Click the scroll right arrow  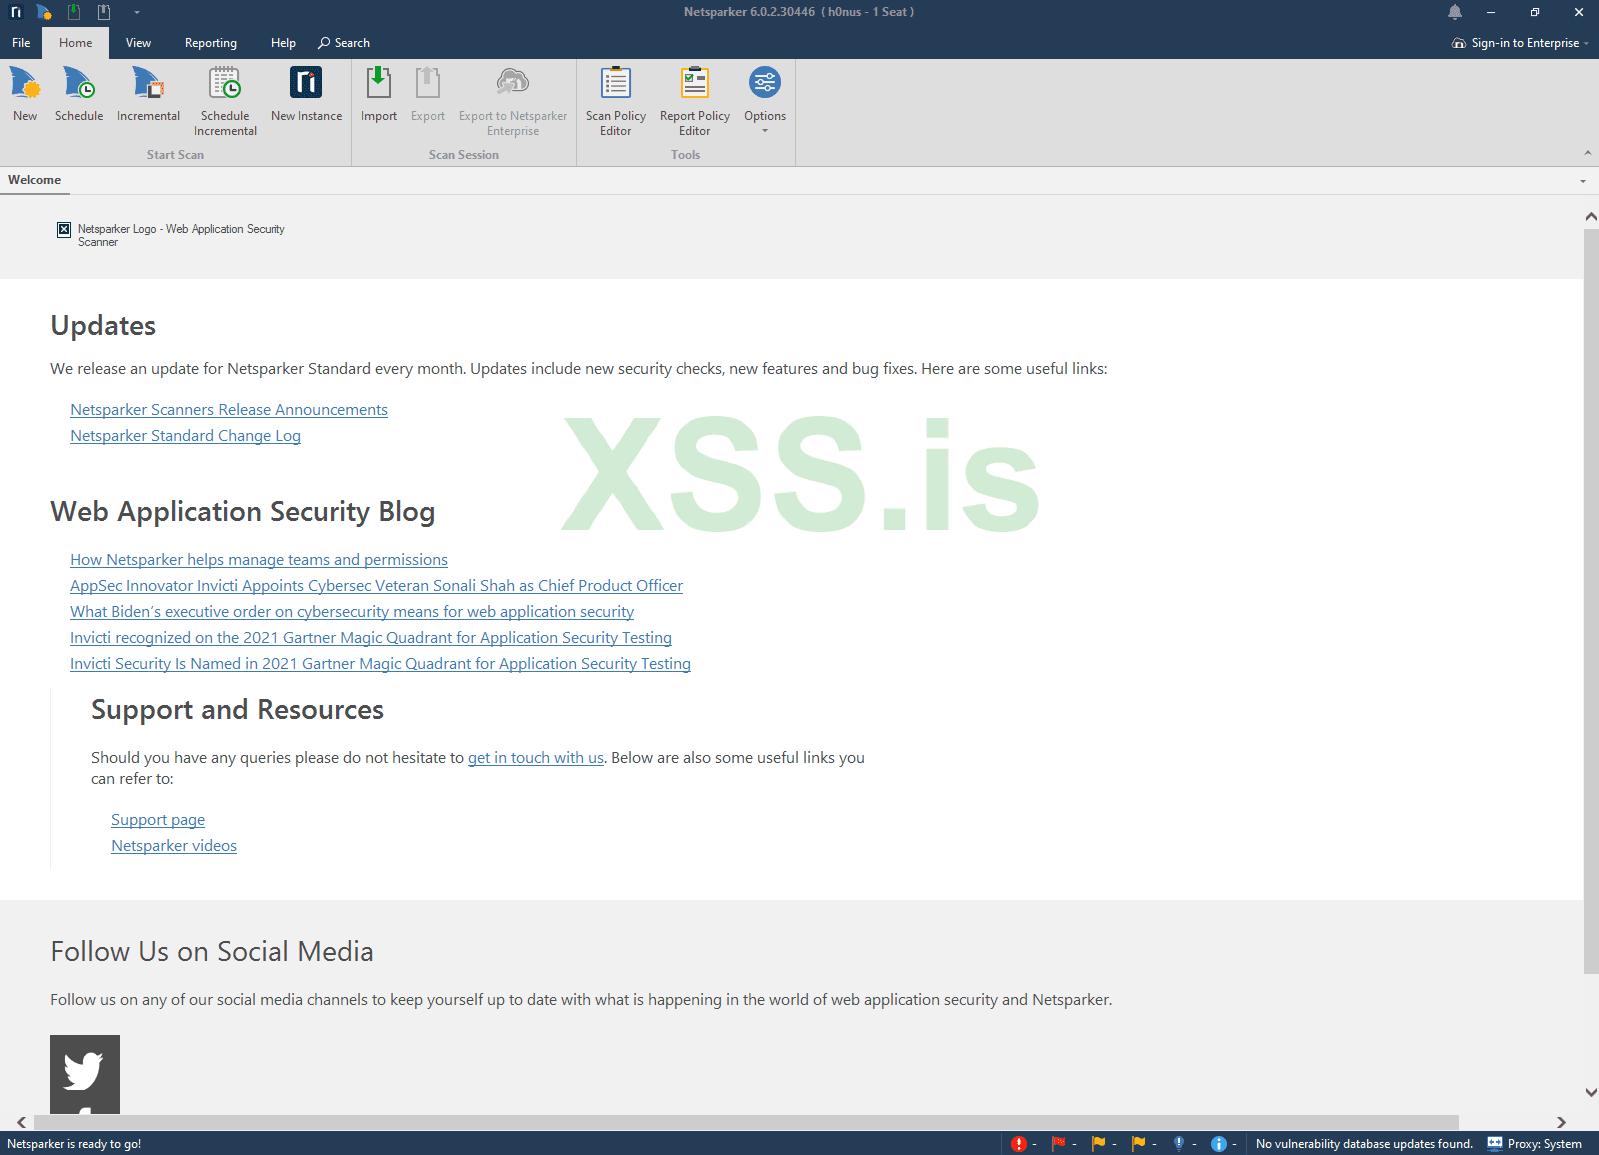[1561, 1122]
